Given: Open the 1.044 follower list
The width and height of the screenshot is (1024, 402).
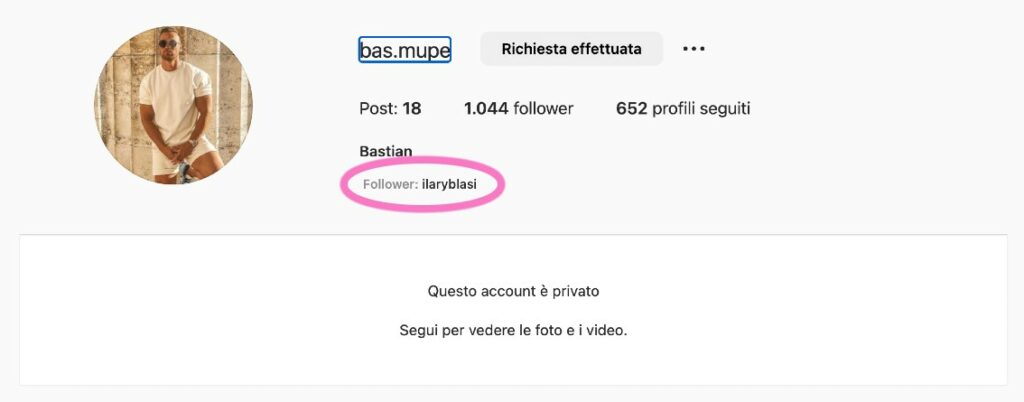Looking at the screenshot, I should pos(519,108).
